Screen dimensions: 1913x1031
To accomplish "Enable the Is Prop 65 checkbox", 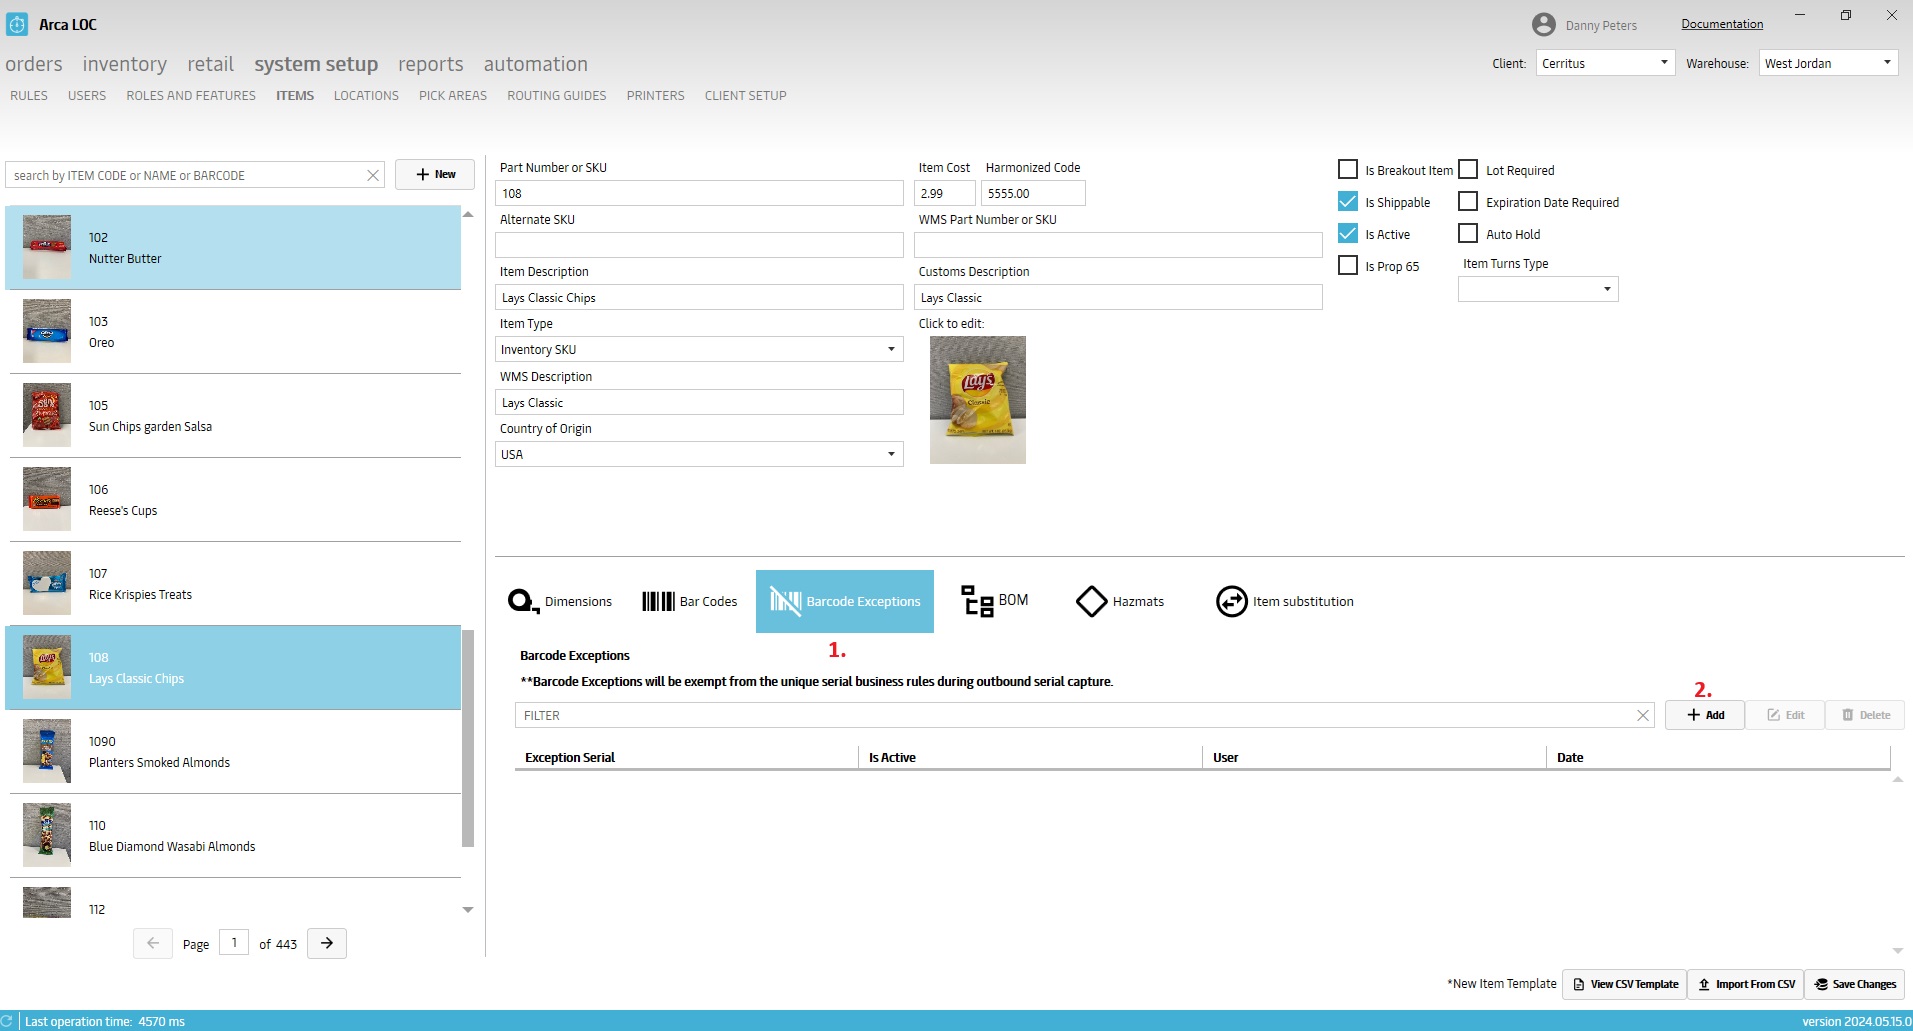I will click(1348, 266).
